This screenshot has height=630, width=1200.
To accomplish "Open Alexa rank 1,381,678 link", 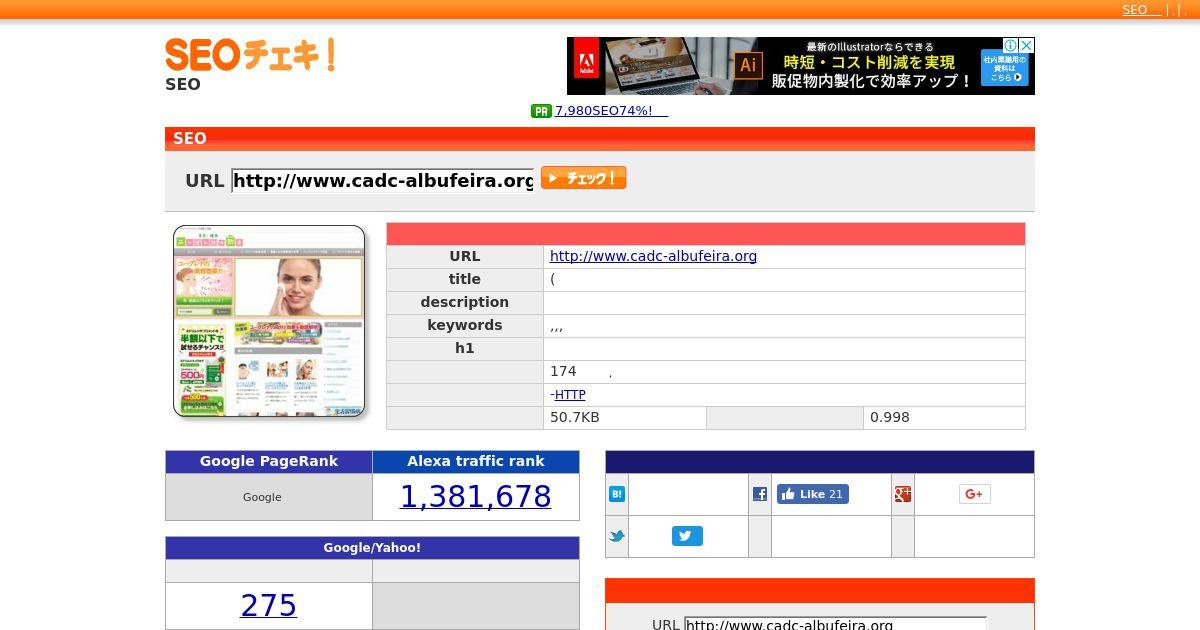I will [476, 496].
